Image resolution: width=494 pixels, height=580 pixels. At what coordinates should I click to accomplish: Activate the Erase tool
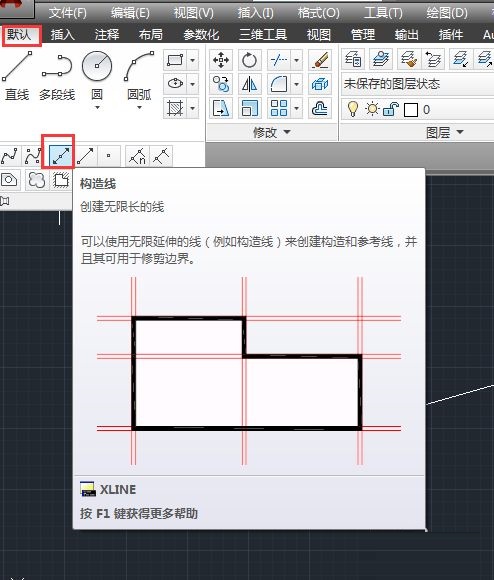point(320,60)
